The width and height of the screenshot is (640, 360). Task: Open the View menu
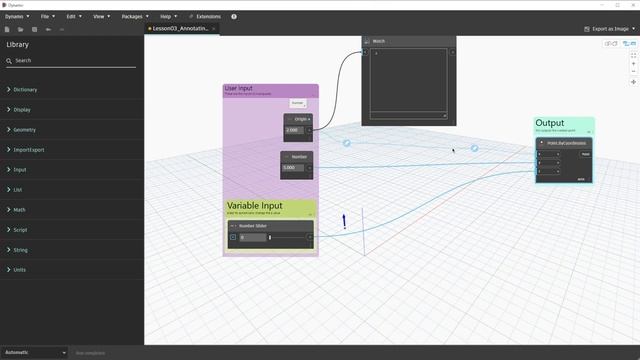pos(102,17)
